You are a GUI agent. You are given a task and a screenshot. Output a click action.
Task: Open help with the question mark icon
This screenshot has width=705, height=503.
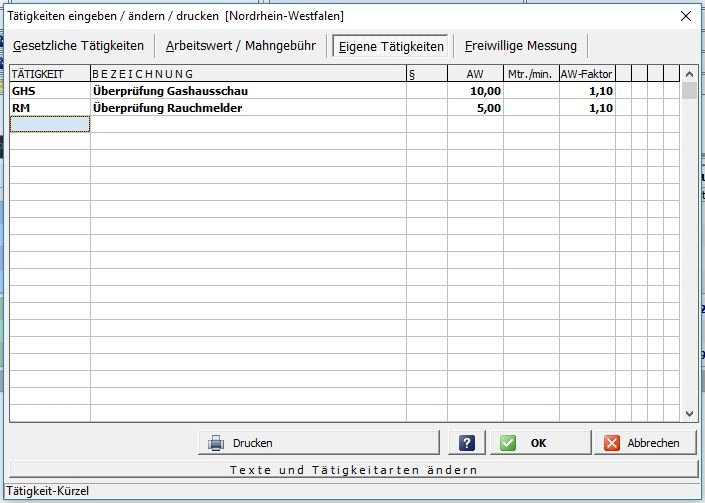[466, 443]
